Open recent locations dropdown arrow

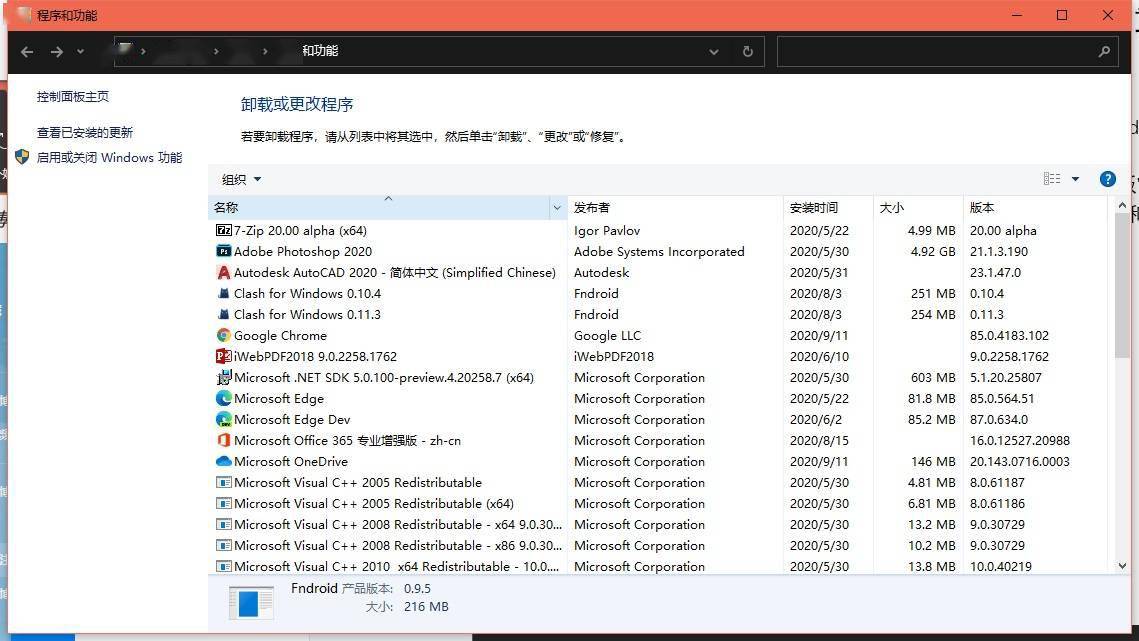[x=80, y=52]
